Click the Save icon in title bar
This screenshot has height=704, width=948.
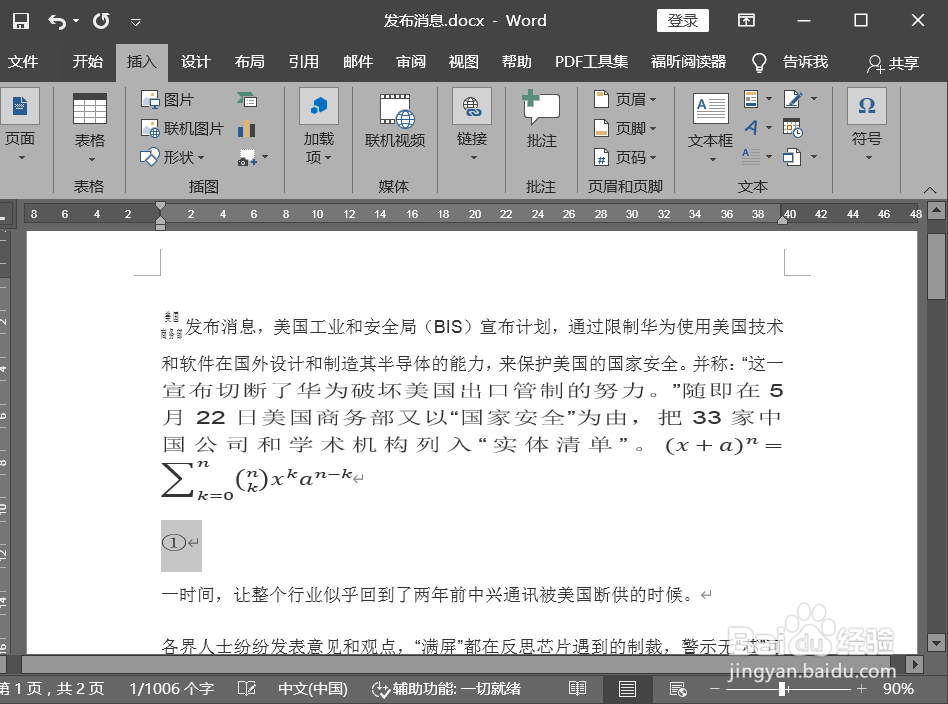21,21
